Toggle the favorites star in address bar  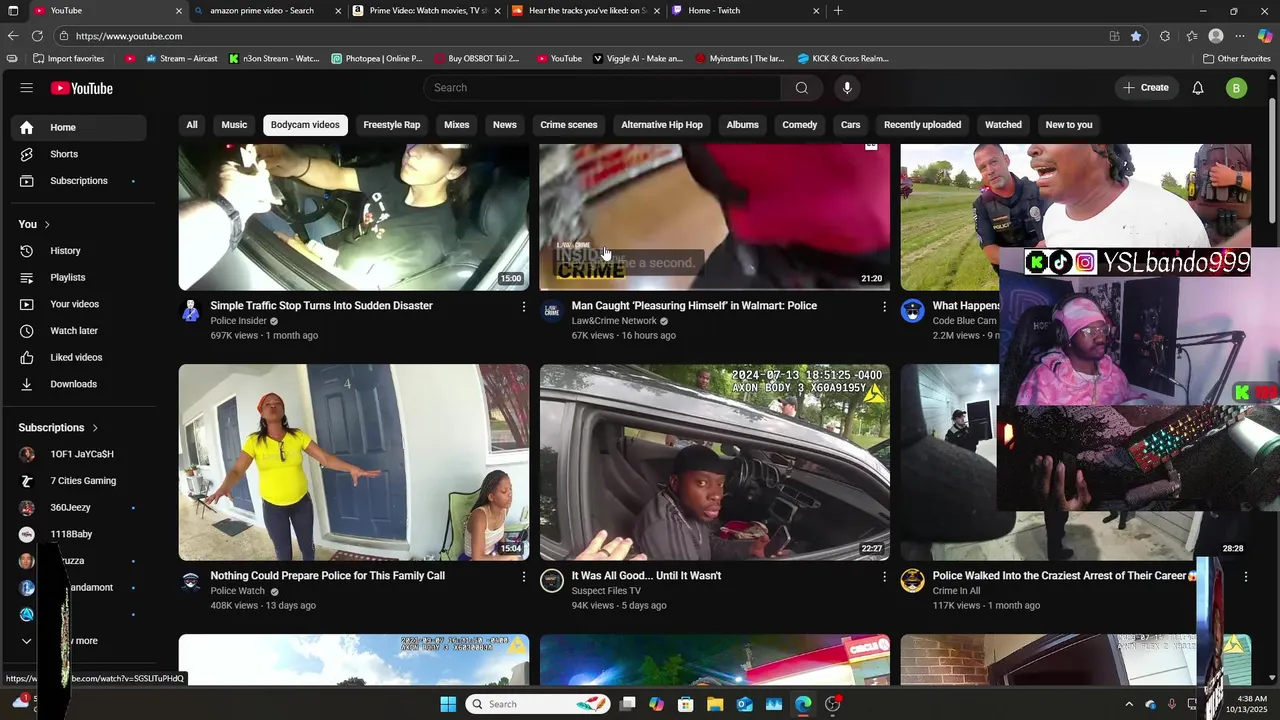point(1136,36)
